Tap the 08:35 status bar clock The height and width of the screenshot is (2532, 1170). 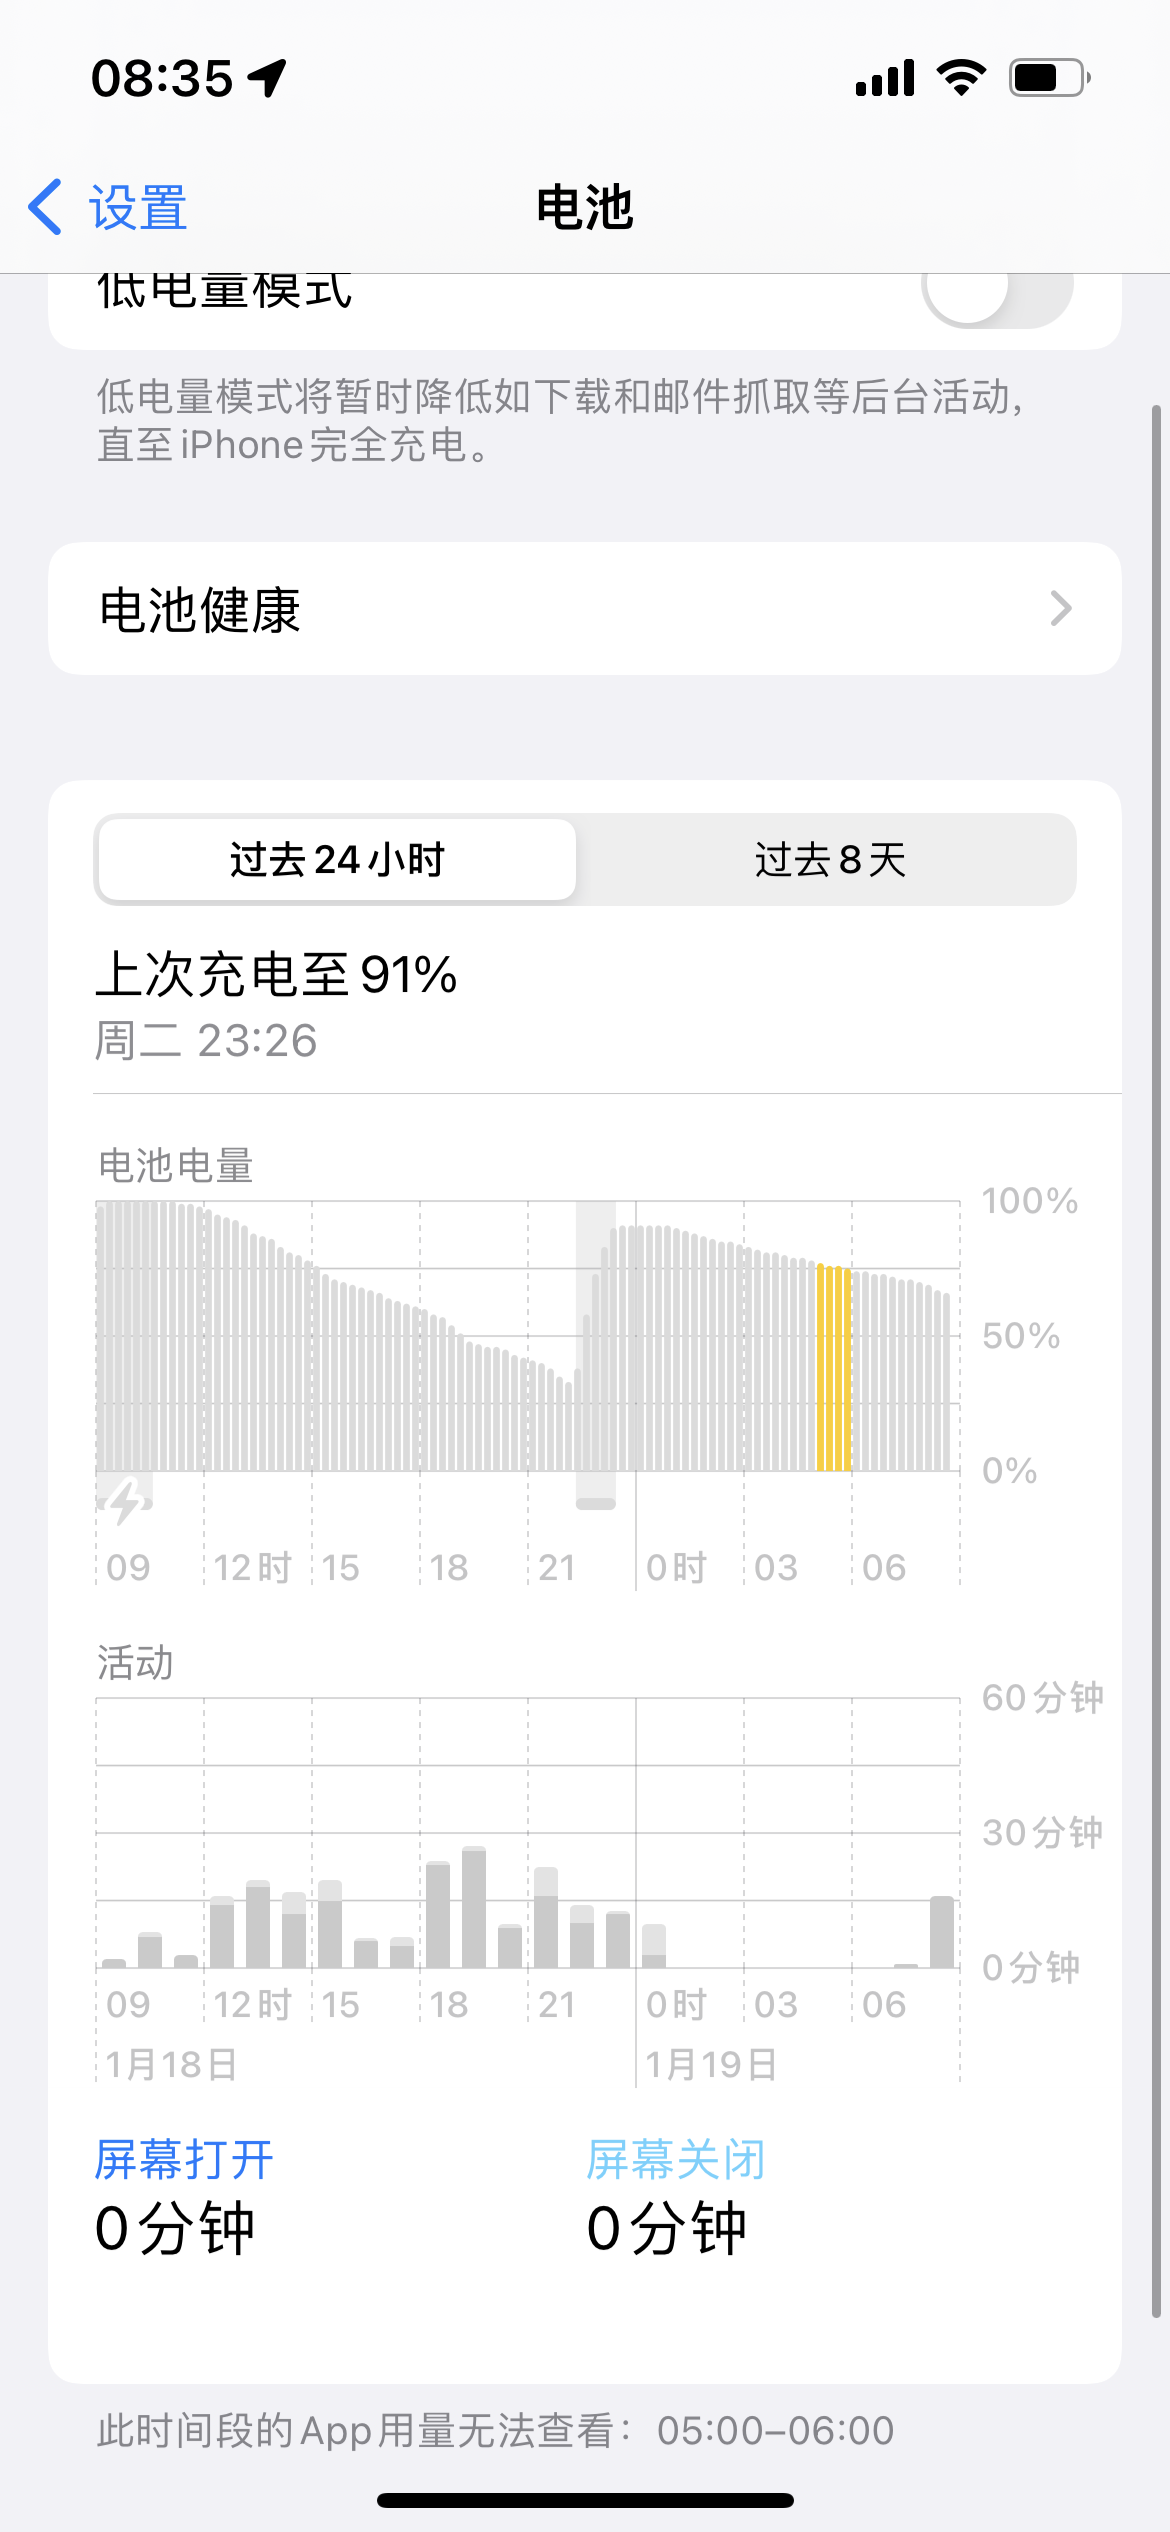(162, 78)
